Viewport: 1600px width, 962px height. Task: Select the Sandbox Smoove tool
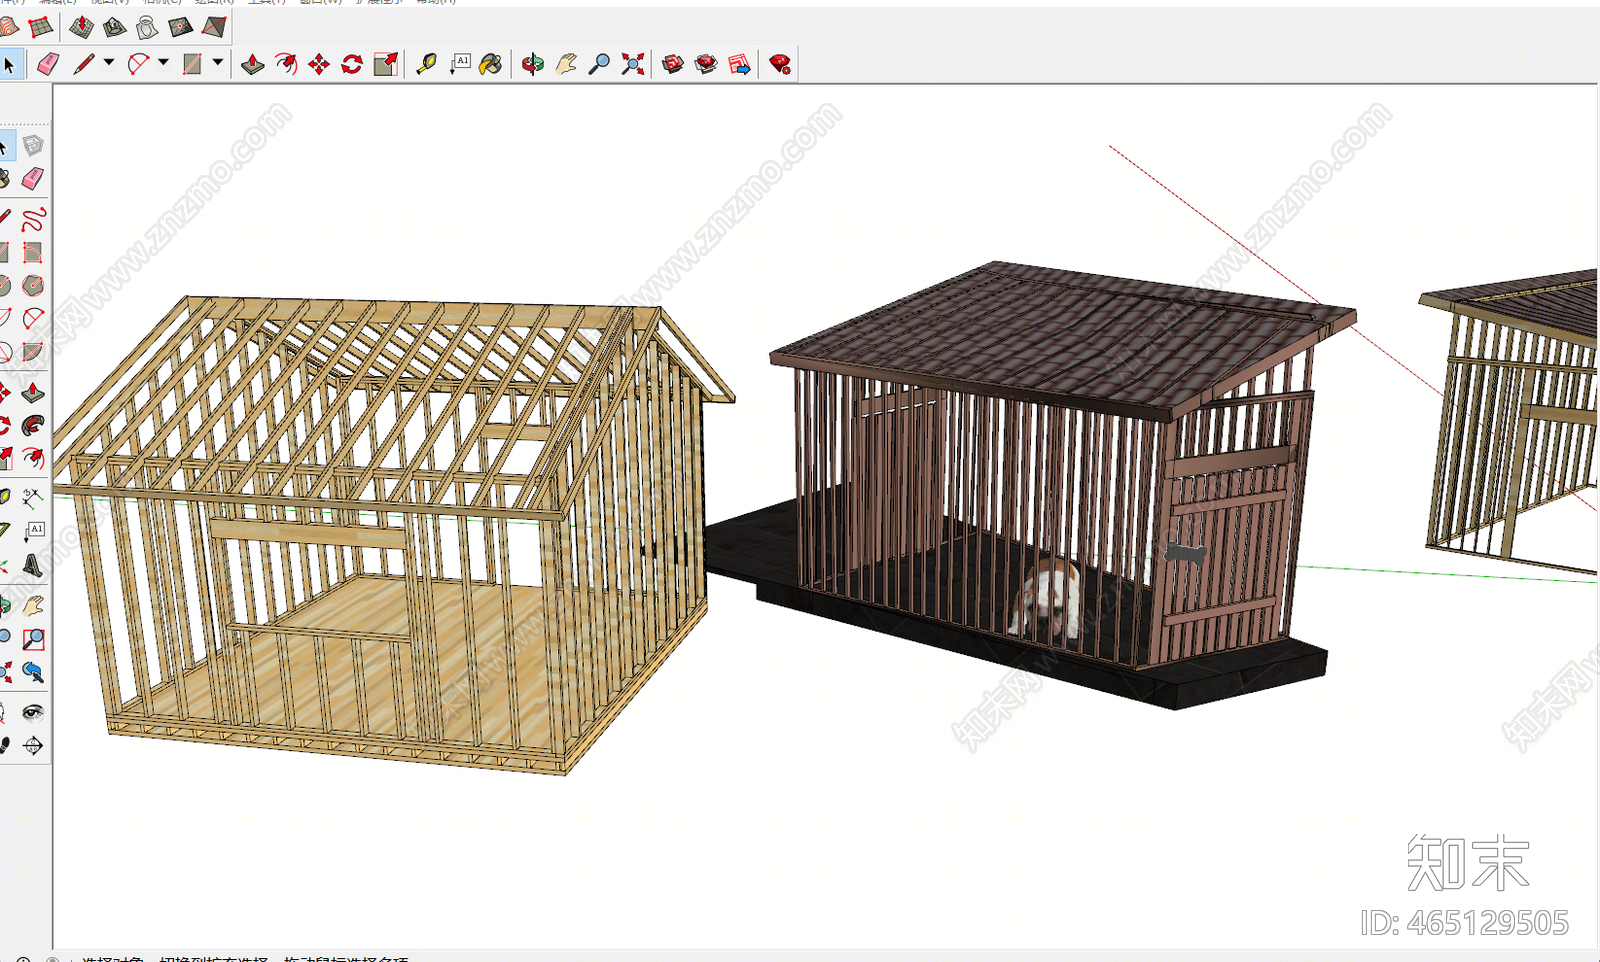tap(81, 27)
